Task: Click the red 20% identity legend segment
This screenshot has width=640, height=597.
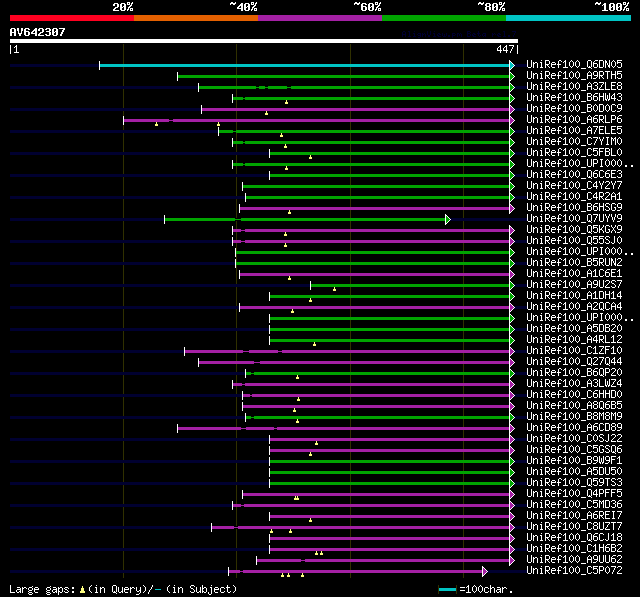Action: pyautogui.click(x=72, y=18)
